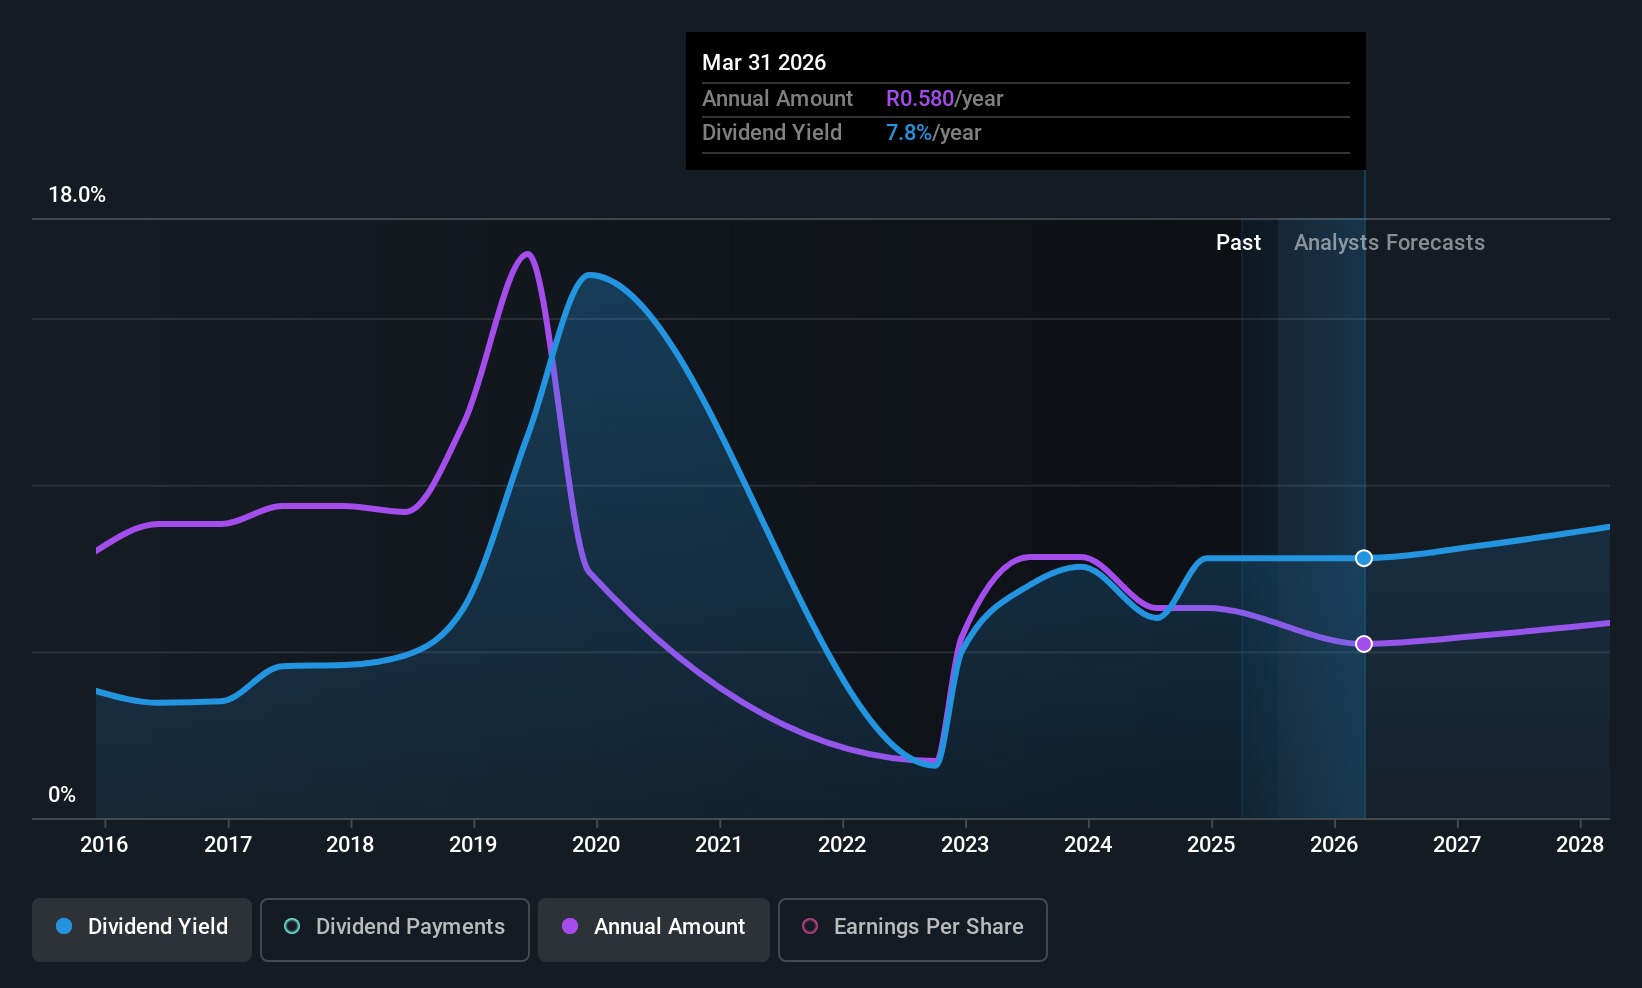Screen dimensions: 1642x988
Task: Click the 2025 x-axis label
Action: click(1211, 845)
